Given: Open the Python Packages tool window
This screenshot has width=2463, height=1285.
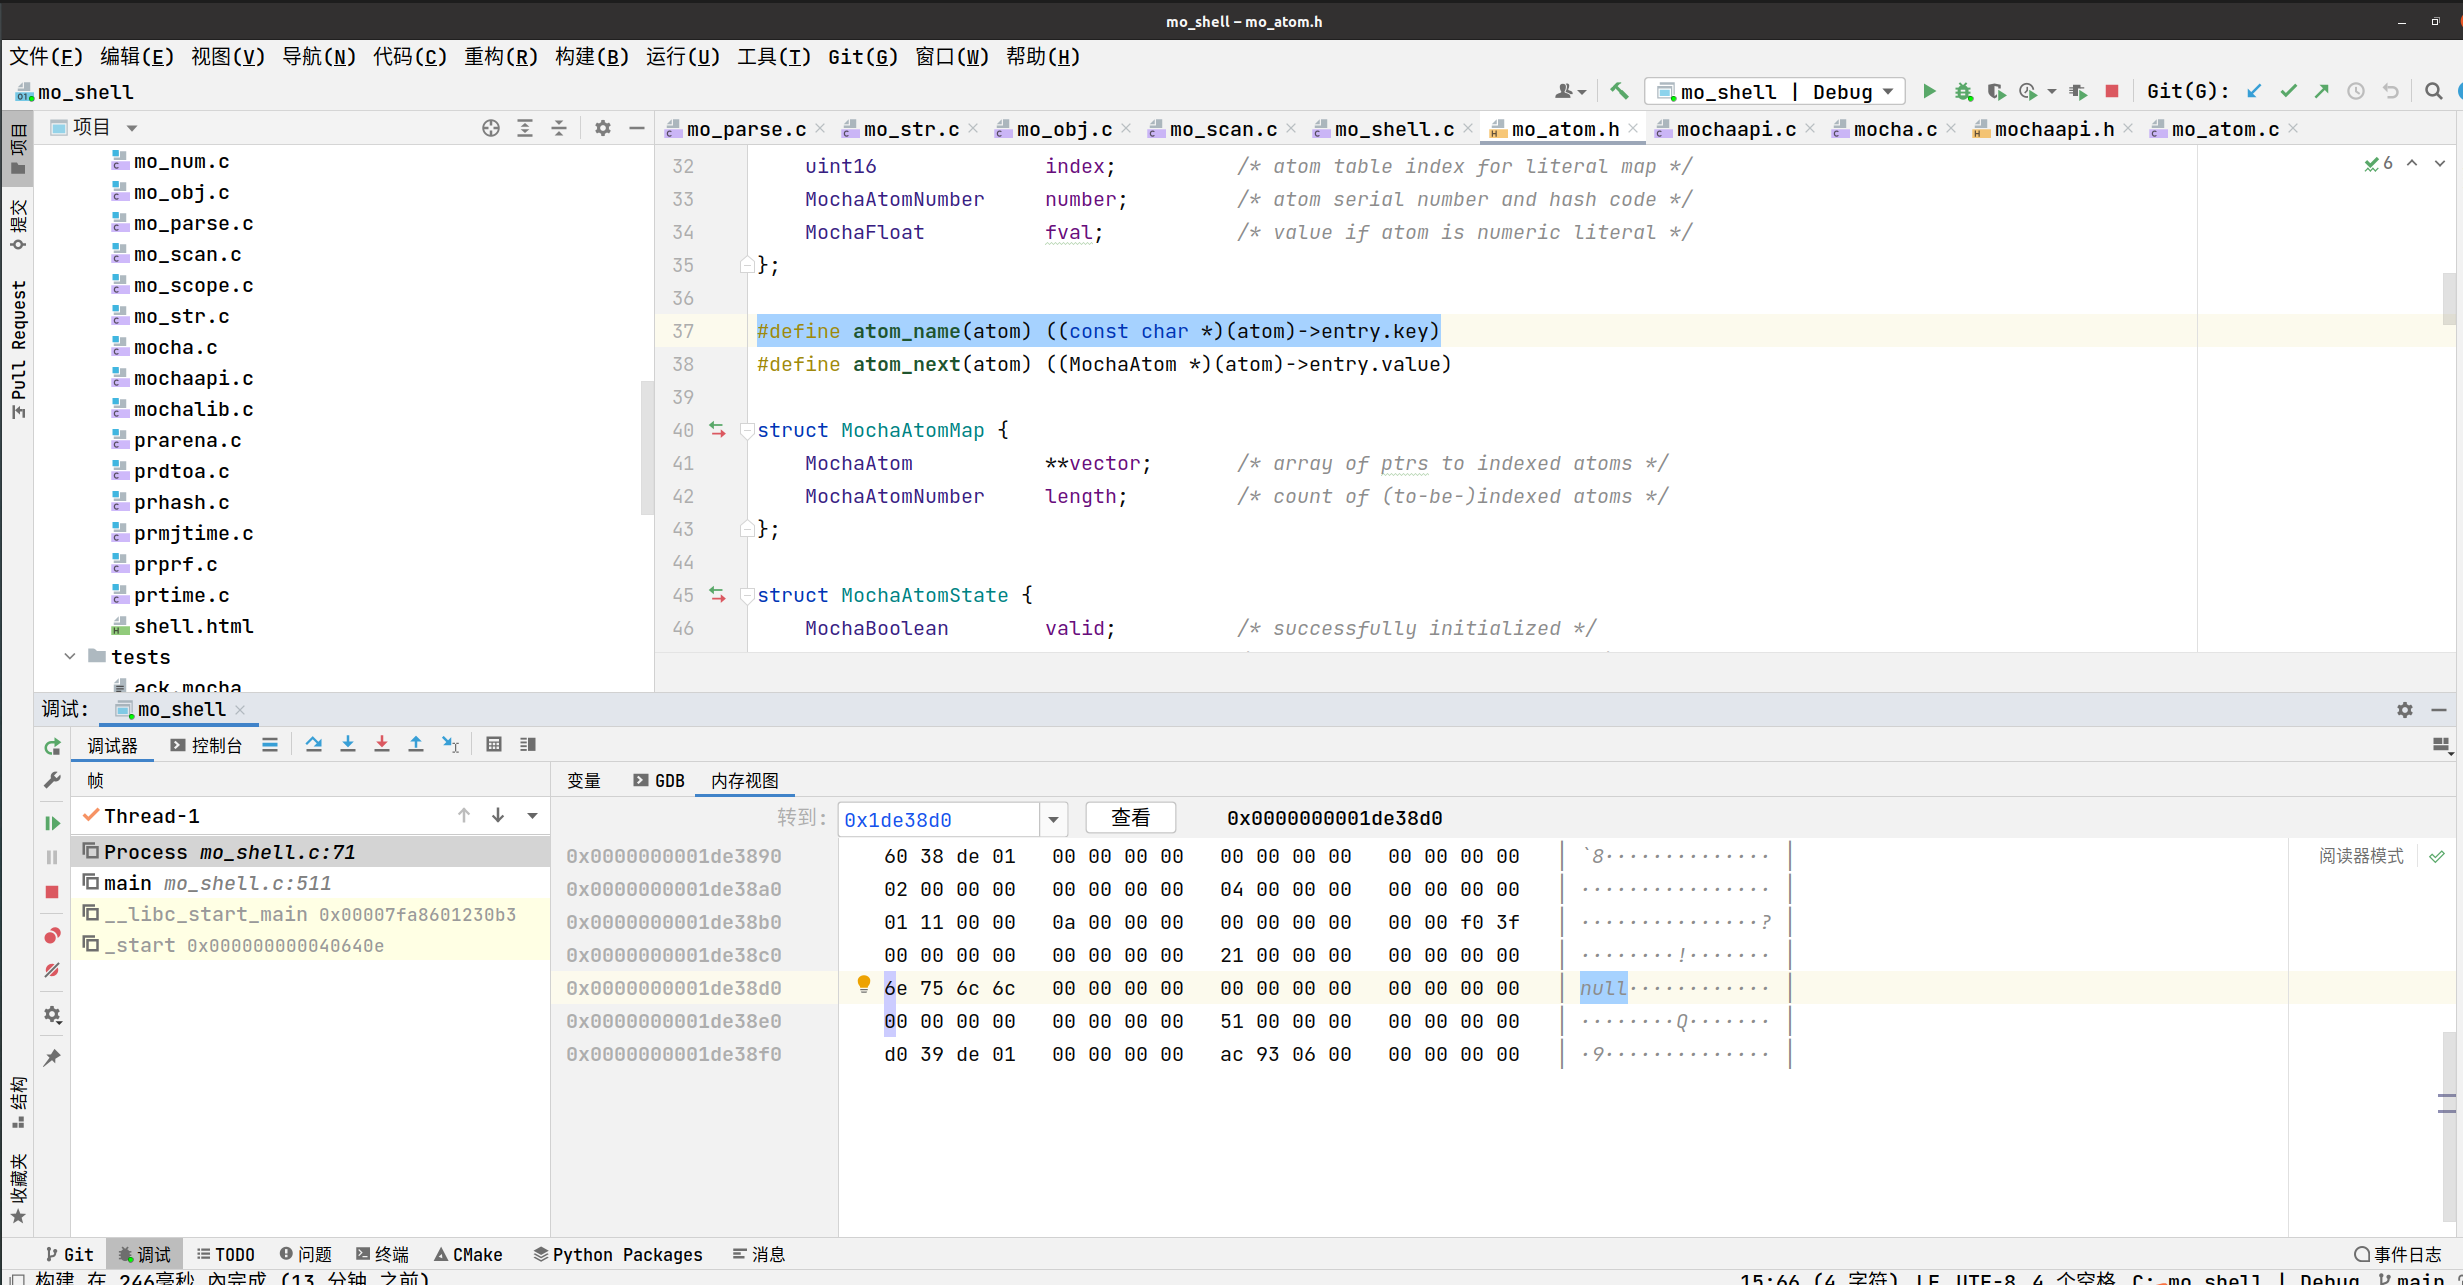Looking at the screenshot, I should pyautogui.click(x=618, y=1254).
